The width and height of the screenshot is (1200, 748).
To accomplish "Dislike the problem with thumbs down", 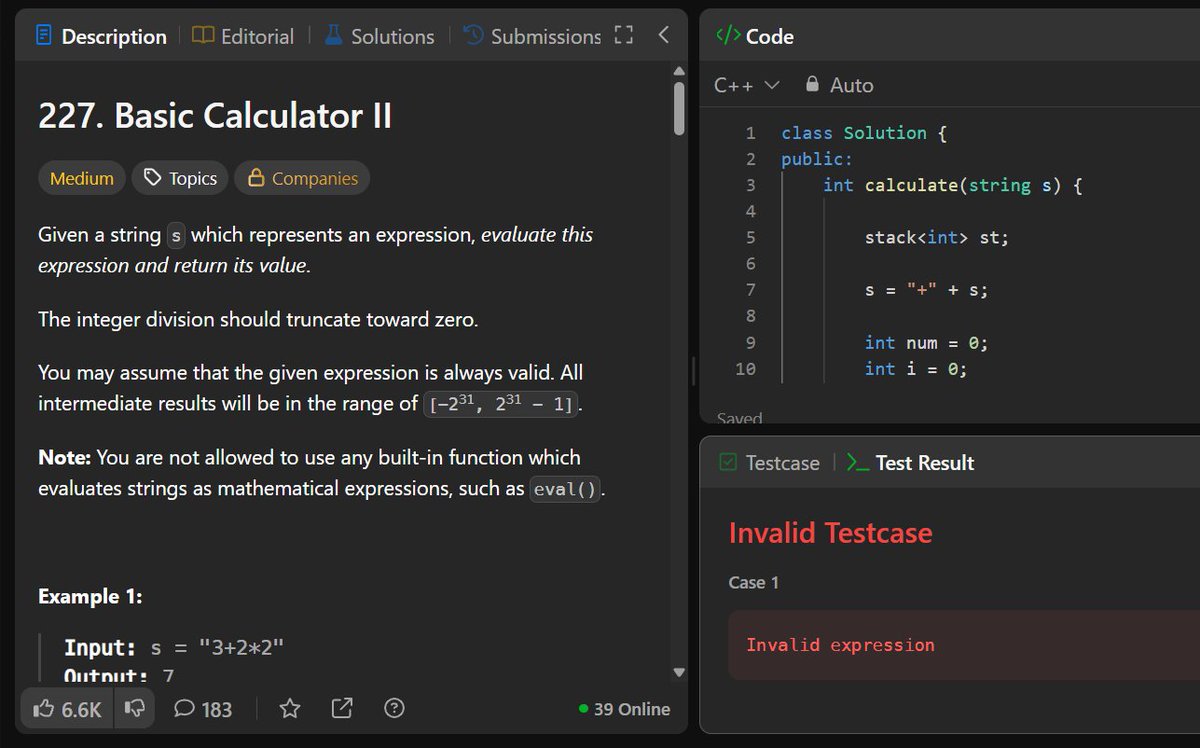I will tap(133, 709).
